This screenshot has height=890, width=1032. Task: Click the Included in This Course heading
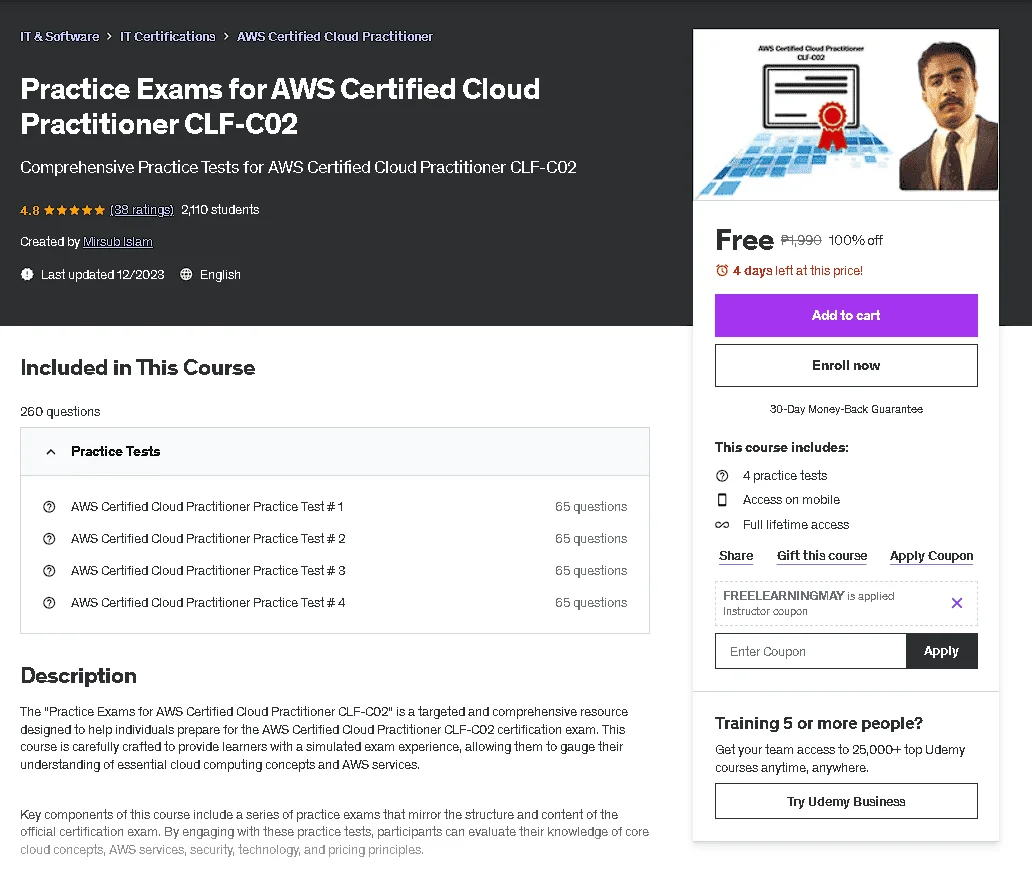138,367
